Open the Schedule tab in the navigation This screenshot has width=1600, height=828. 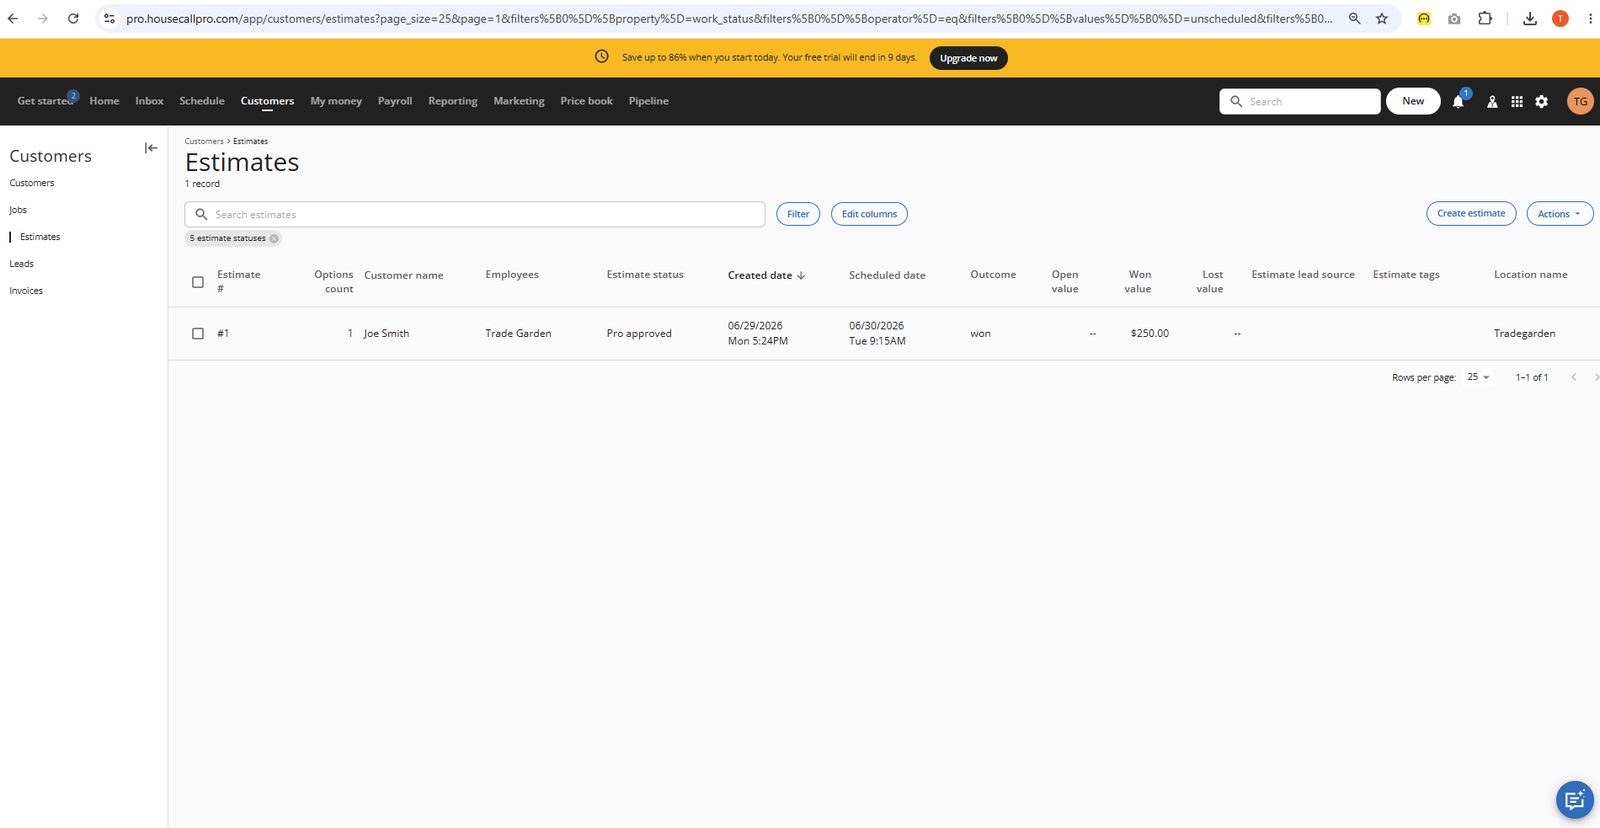click(202, 101)
